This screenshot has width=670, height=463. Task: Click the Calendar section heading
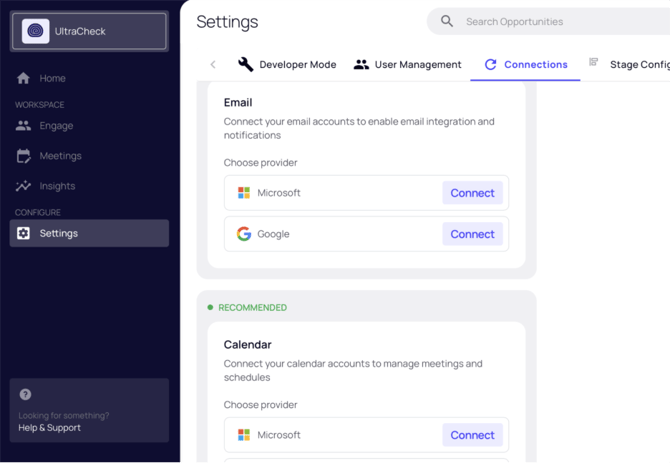(x=247, y=345)
